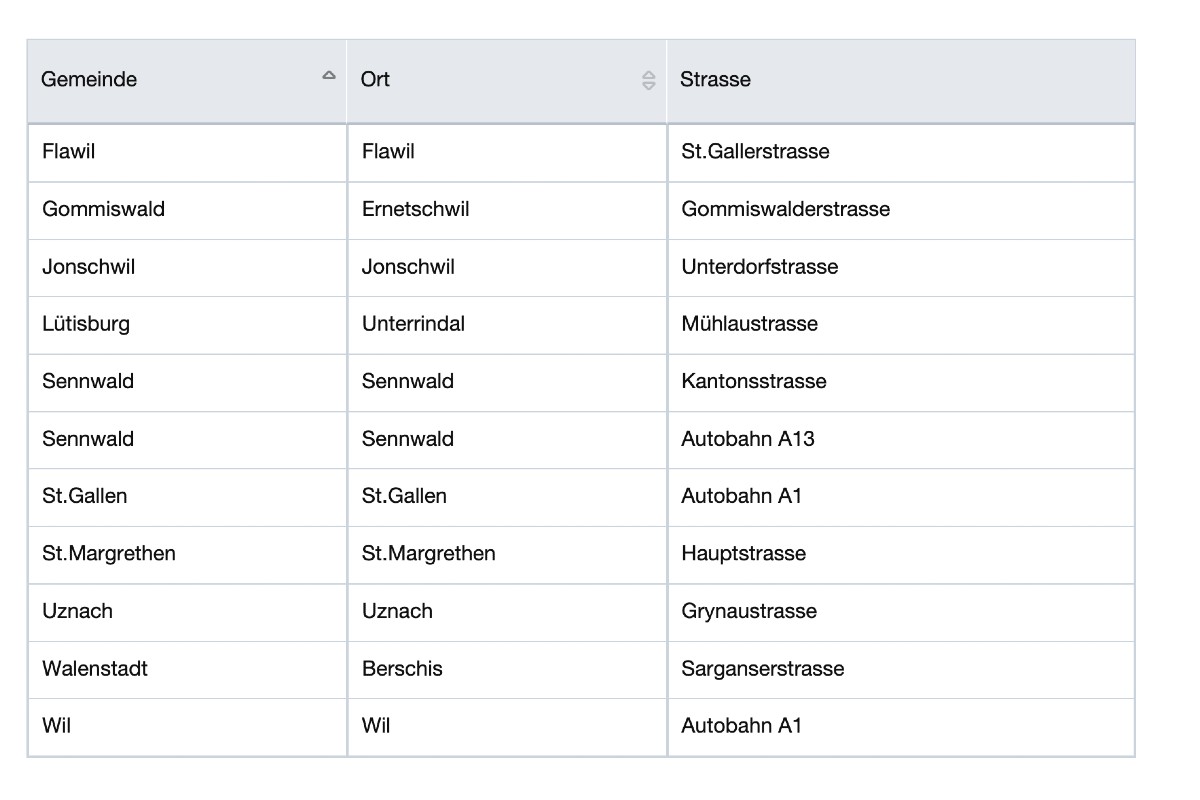Sort table by Ort column header
Screen dimensions: 1200x800
tap(375, 79)
